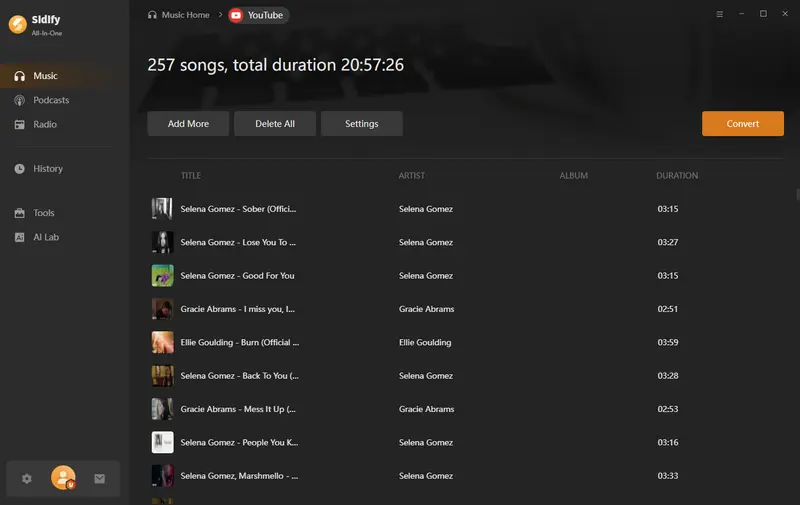Click the Delete All button
This screenshot has height=505, width=800.
click(275, 124)
